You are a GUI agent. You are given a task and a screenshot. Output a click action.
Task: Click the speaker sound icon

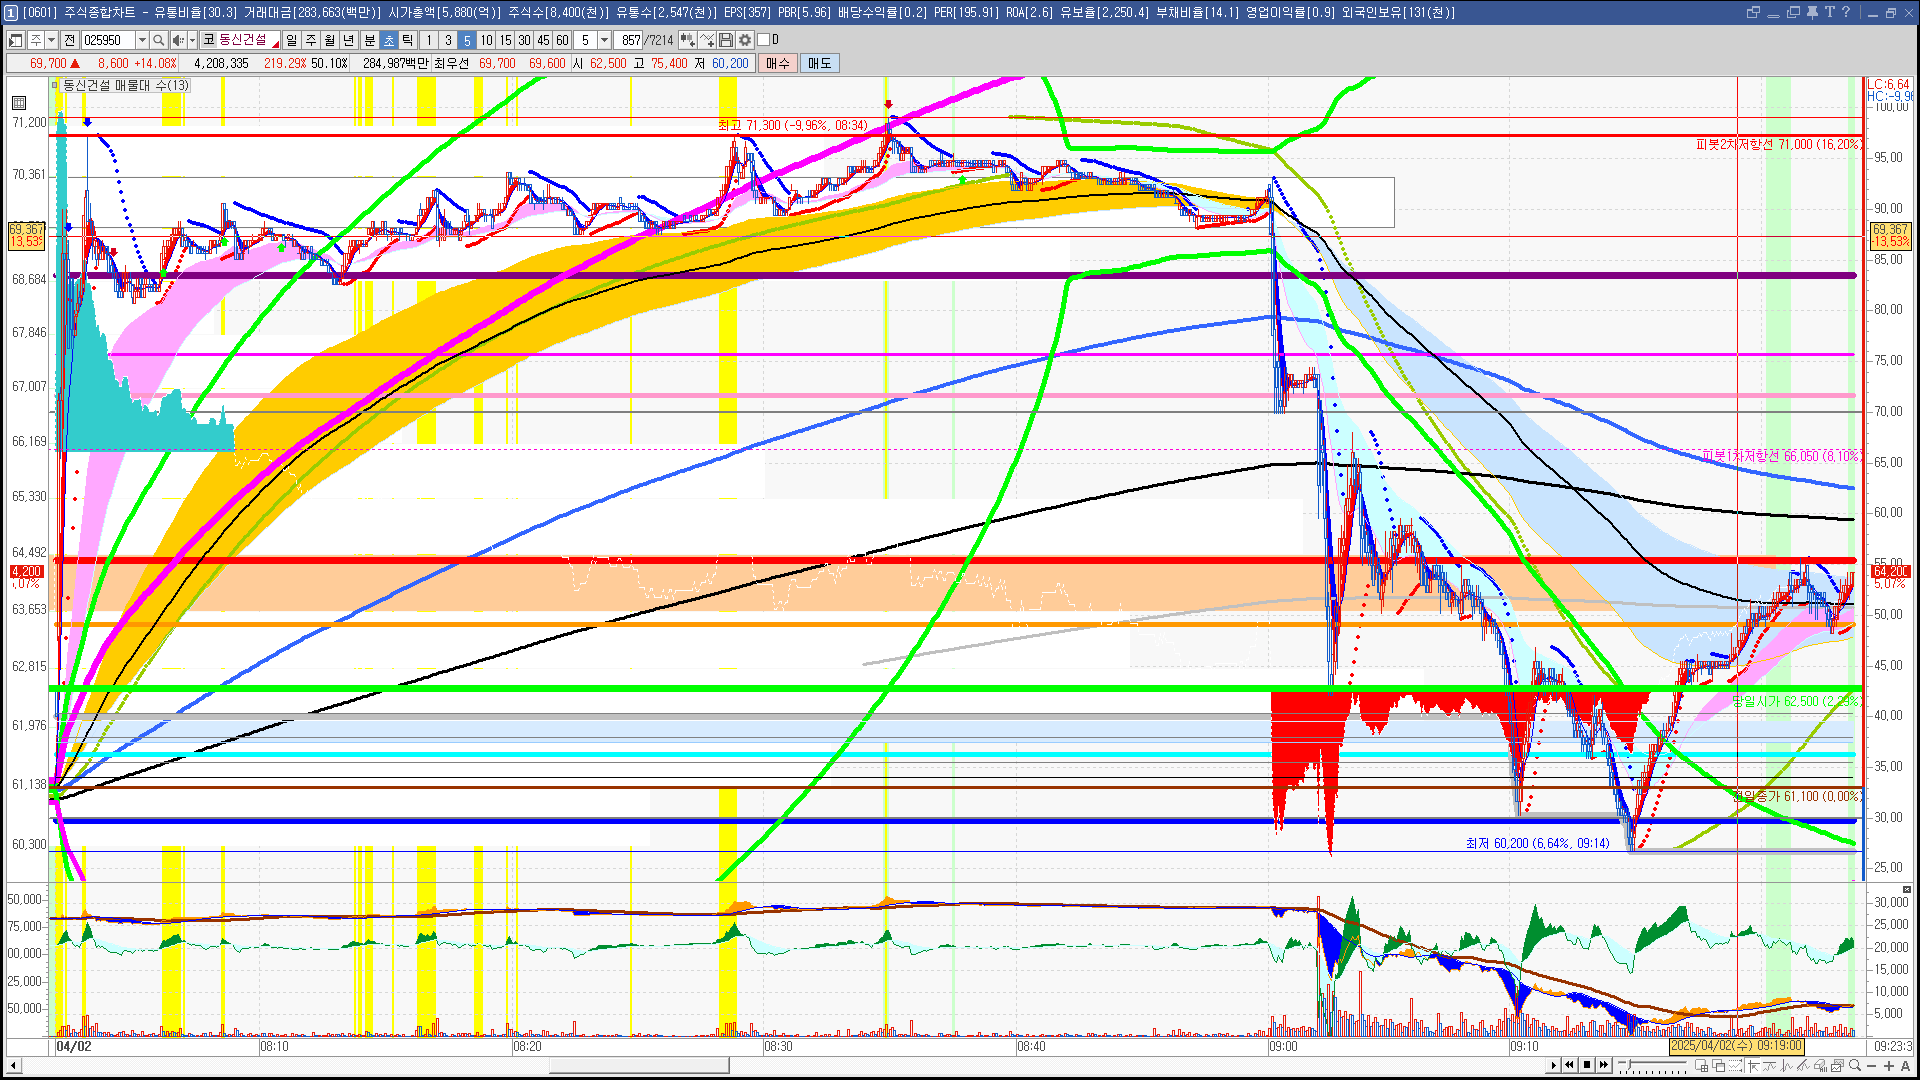tap(177, 40)
